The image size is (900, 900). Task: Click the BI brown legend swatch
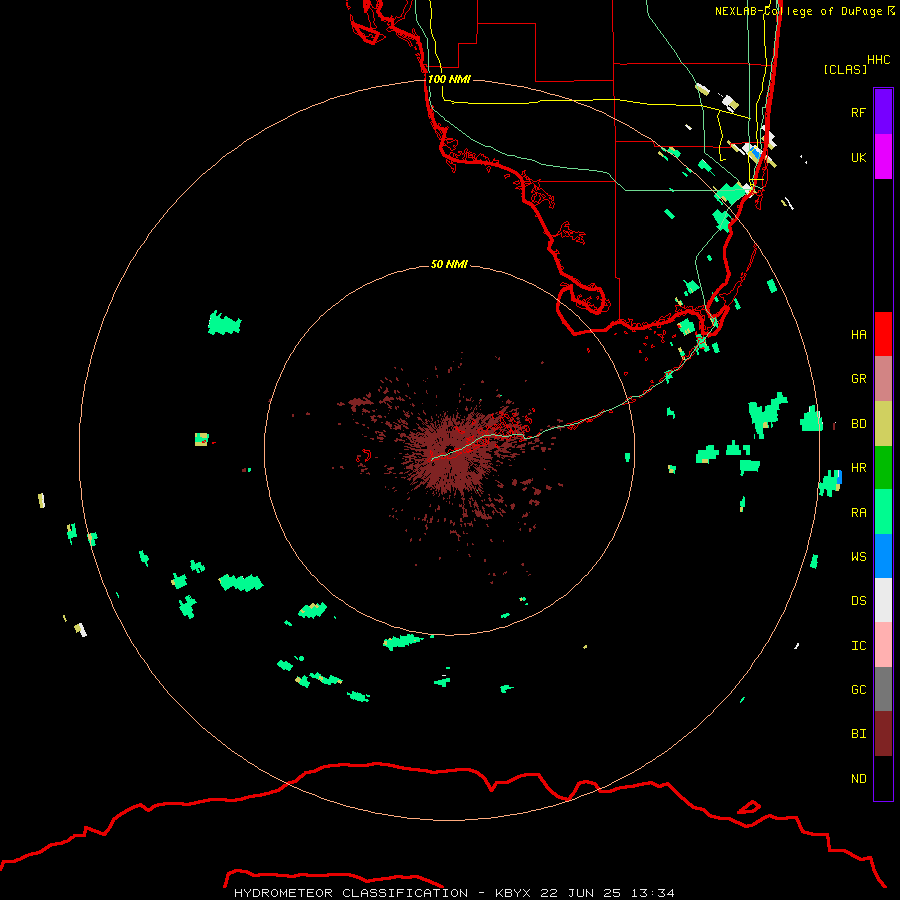click(x=883, y=734)
